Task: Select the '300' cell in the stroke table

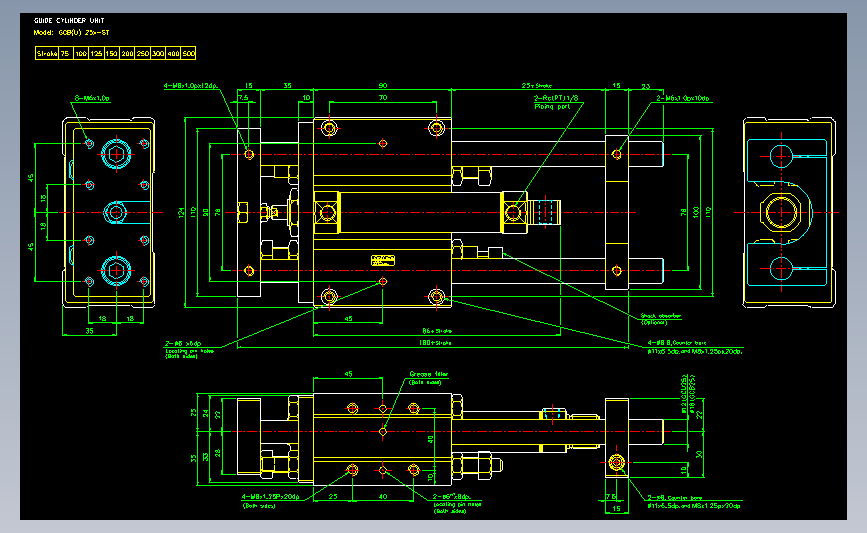Action: [158, 54]
